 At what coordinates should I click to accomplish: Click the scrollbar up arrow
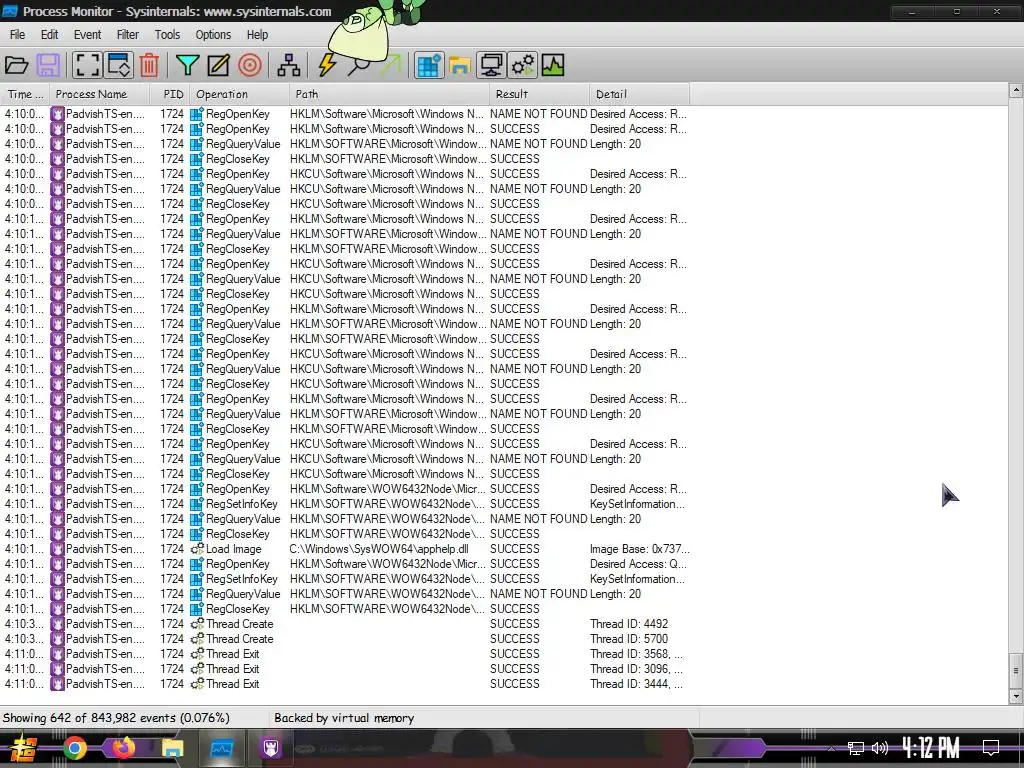coord(1016,91)
